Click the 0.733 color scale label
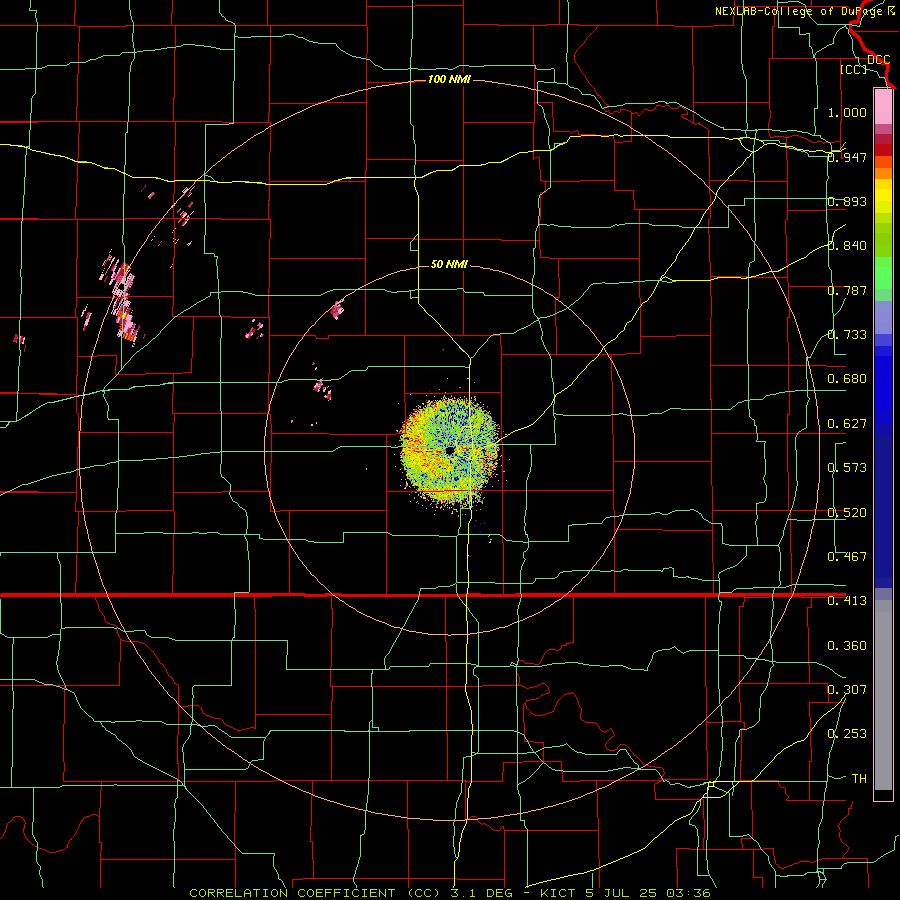Image resolution: width=900 pixels, height=900 pixels. point(847,335)
